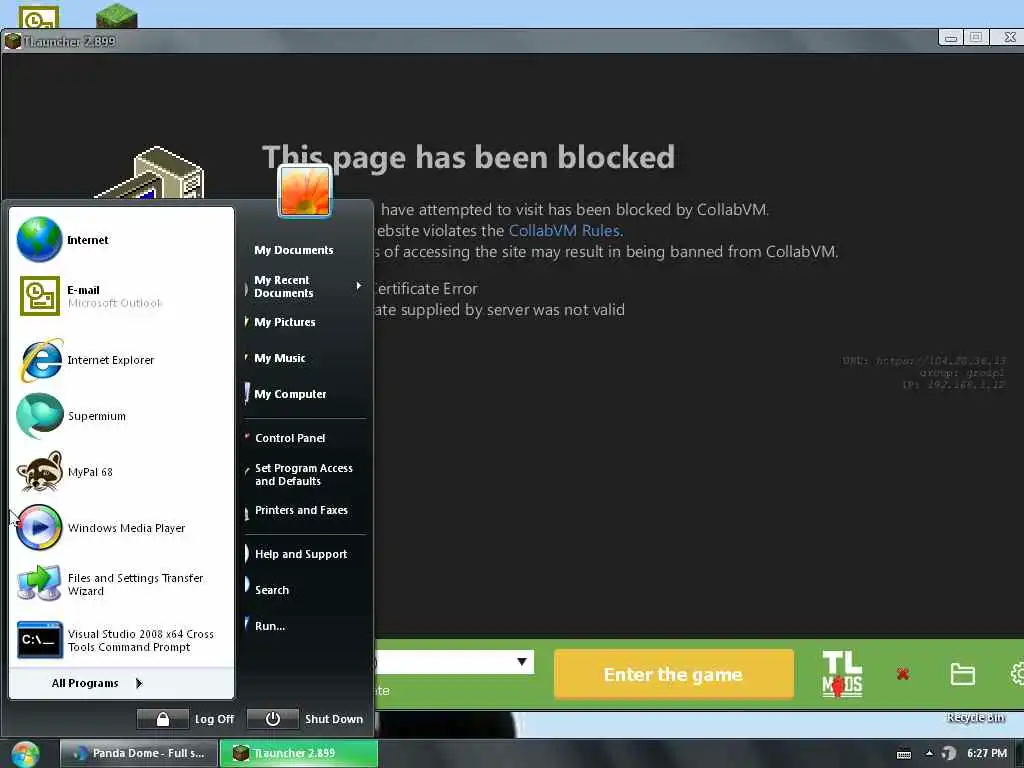Click the clock showing 6:27 PM
Screen dimensions: 1024x768
click(987, 753)
